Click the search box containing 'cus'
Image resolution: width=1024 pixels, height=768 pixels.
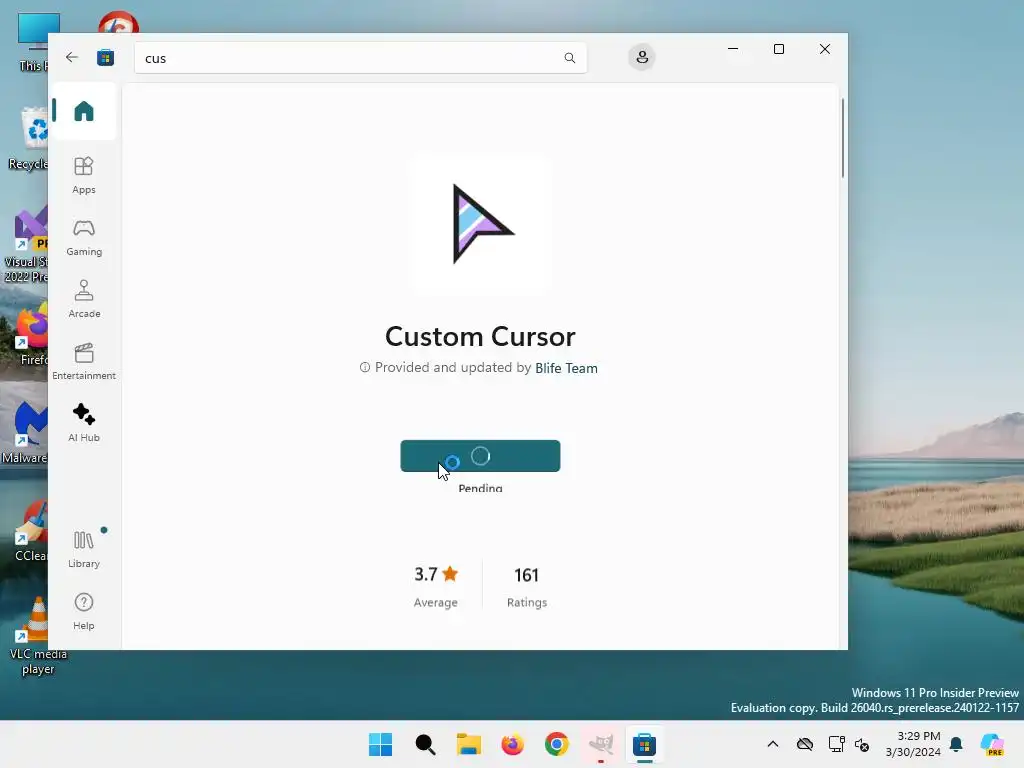(360, 58)
